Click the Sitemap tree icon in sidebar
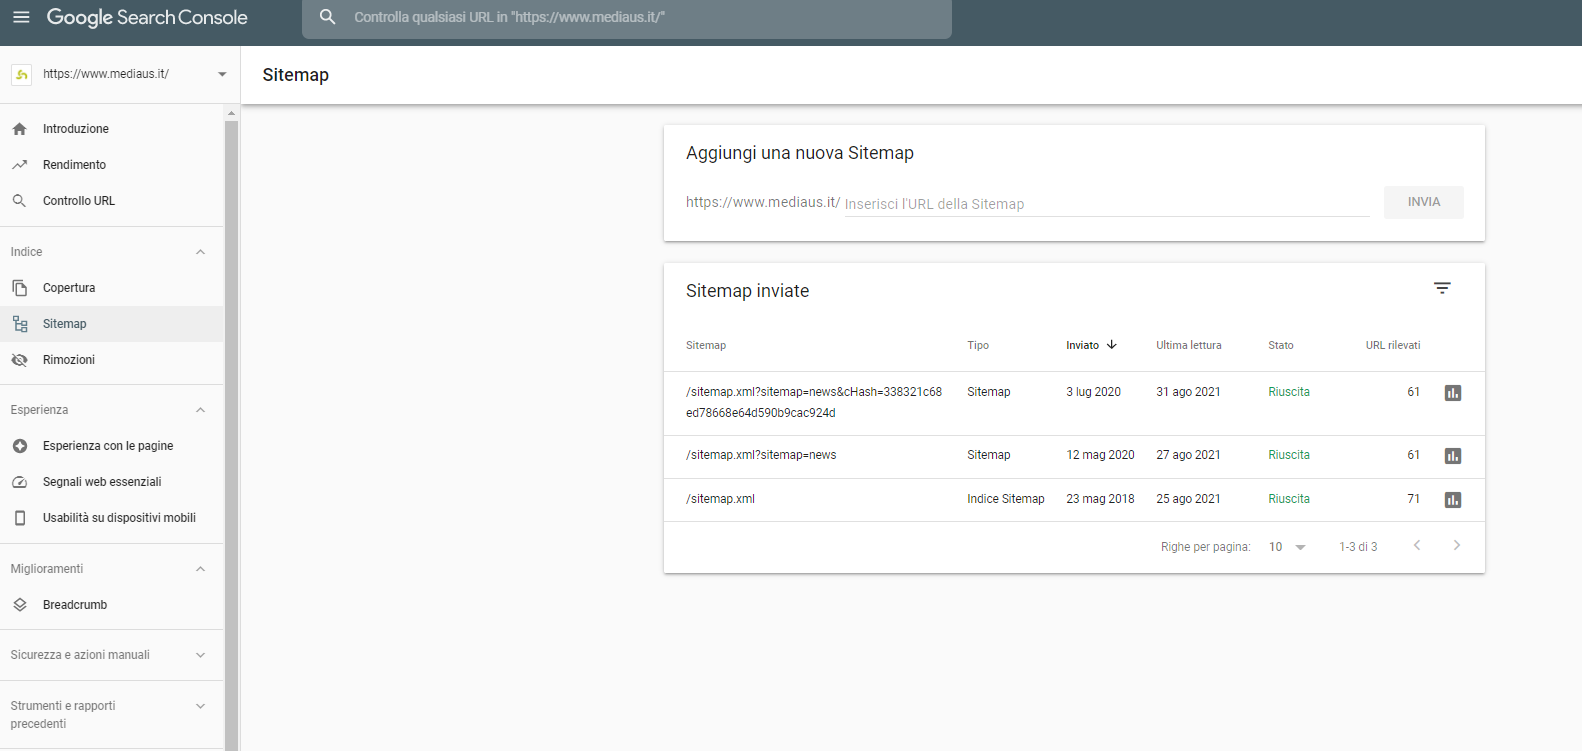The height and width of the screenshot is (751, 1582). 19,324
